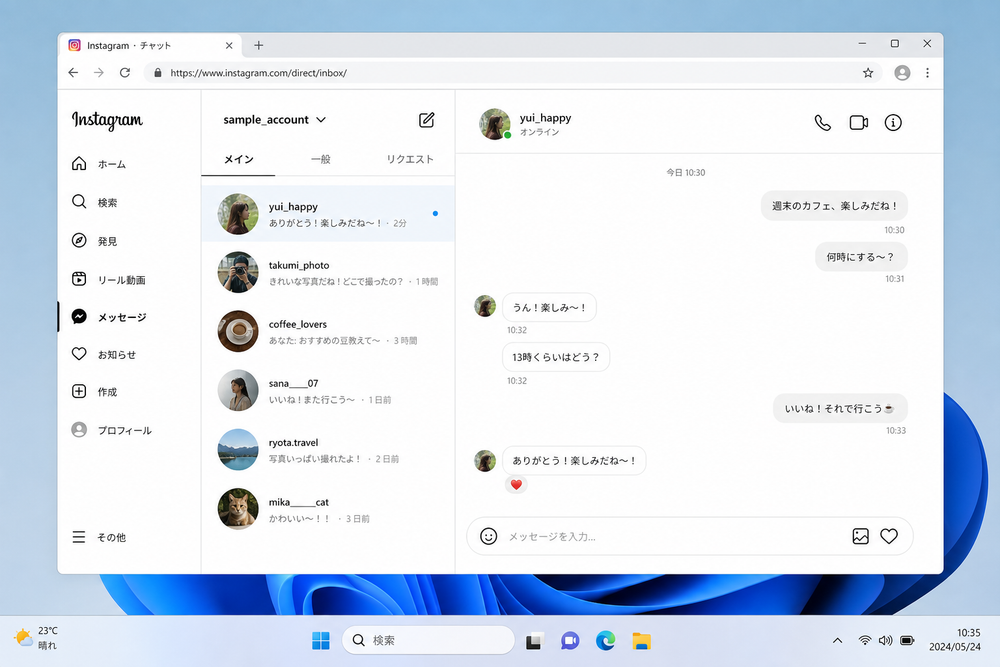1000x667 pixels.
Task: Open お知らせ notifications in the sidebar
Action: click(x=104, y=355)
